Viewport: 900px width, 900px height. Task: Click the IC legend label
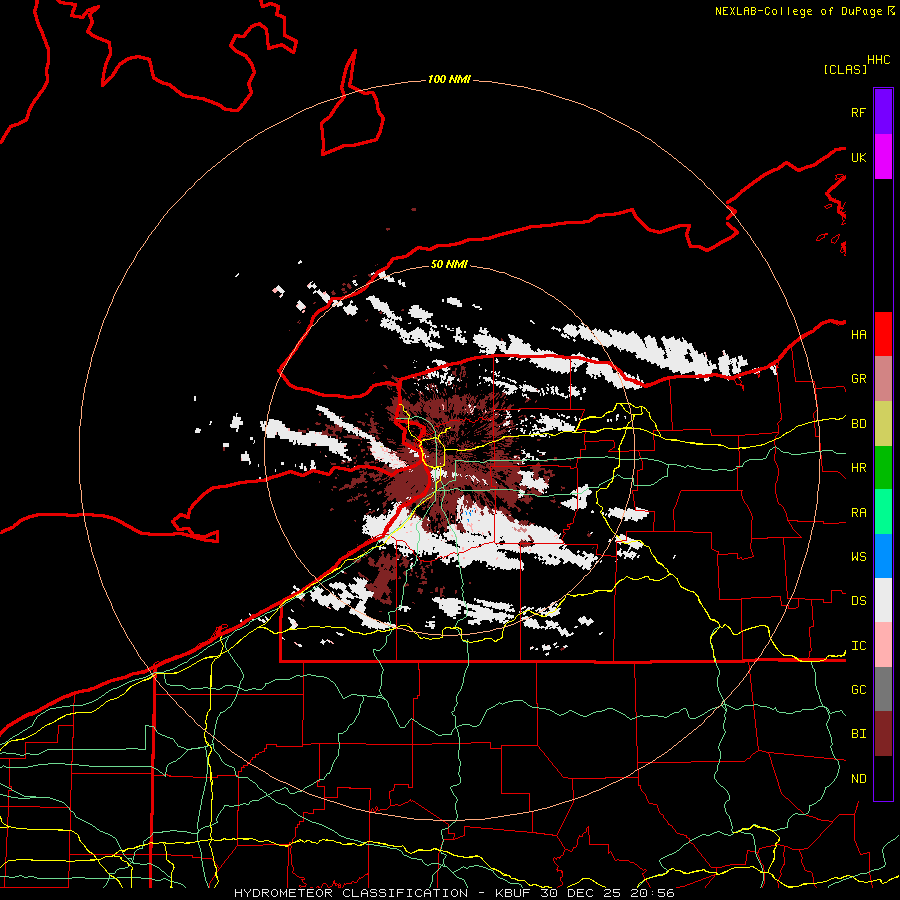[858, 646]
